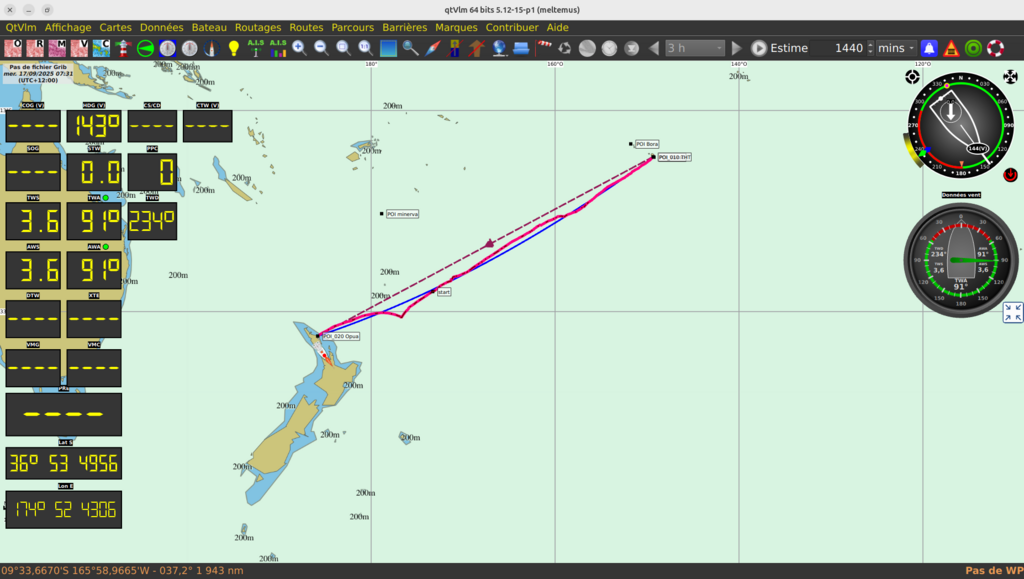Open the Barrières menu
The height and width of the screenshot is (579, 1024).
pos(404,28)
